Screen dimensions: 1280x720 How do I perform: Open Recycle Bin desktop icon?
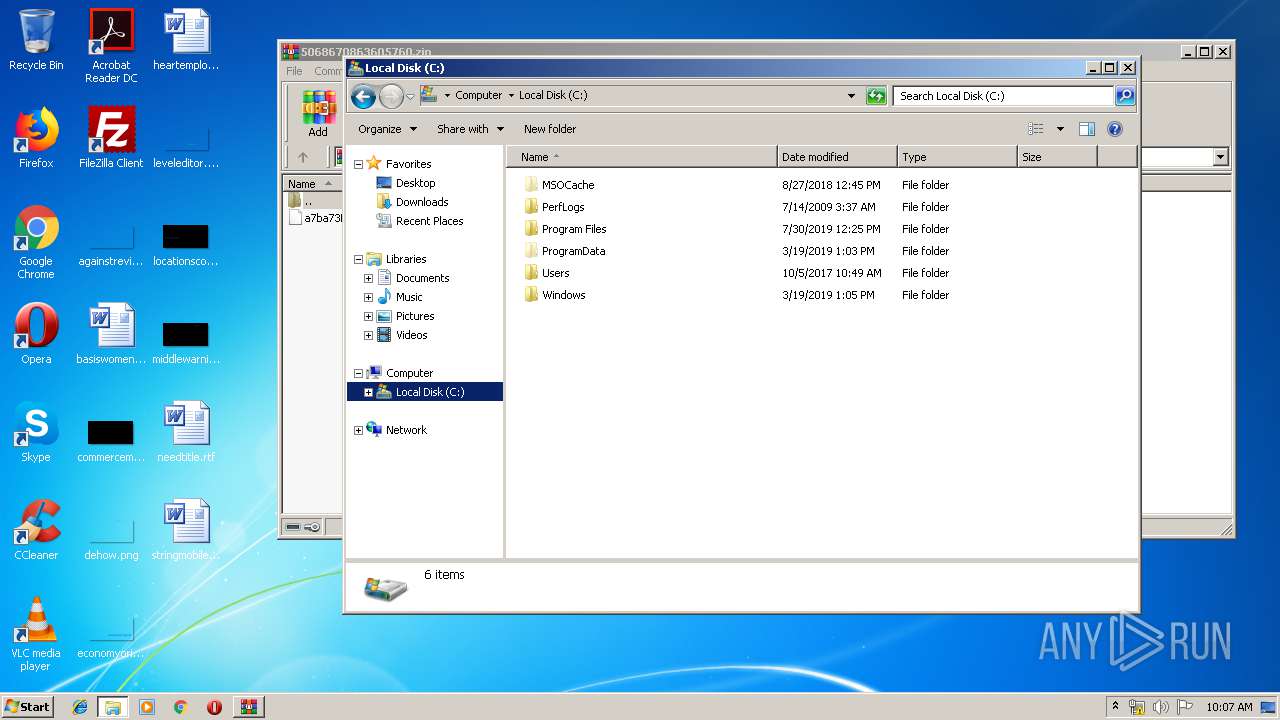tap(36, 40)
